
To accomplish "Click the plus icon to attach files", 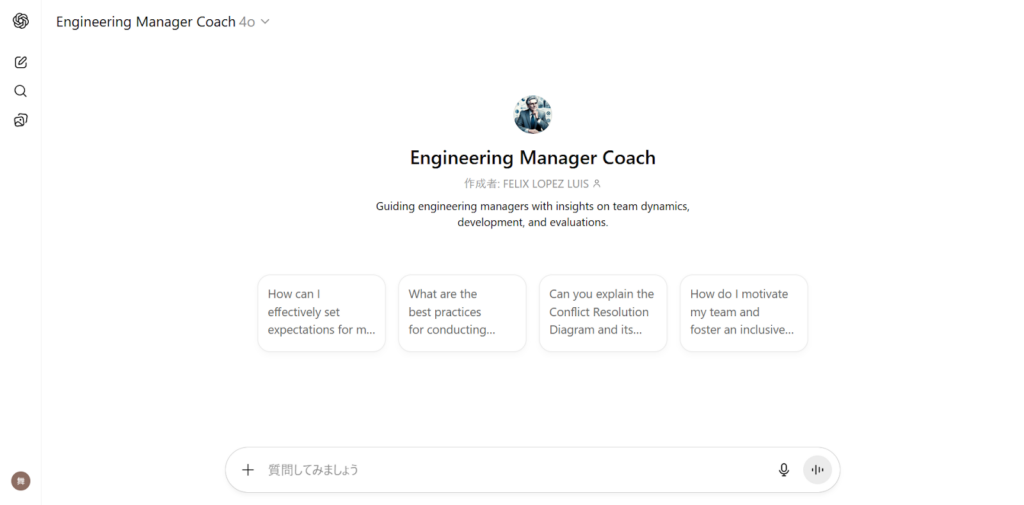I will click(248, 470).
